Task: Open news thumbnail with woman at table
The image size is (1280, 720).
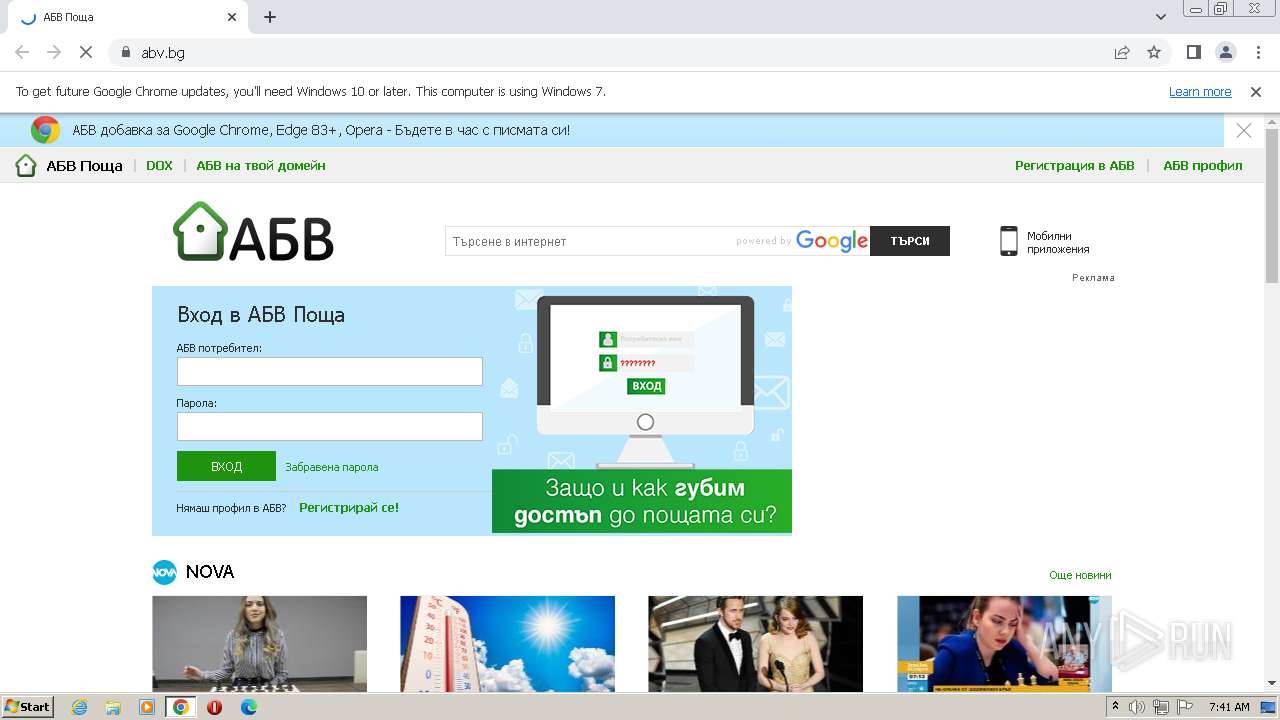Action: coord(259,644)
